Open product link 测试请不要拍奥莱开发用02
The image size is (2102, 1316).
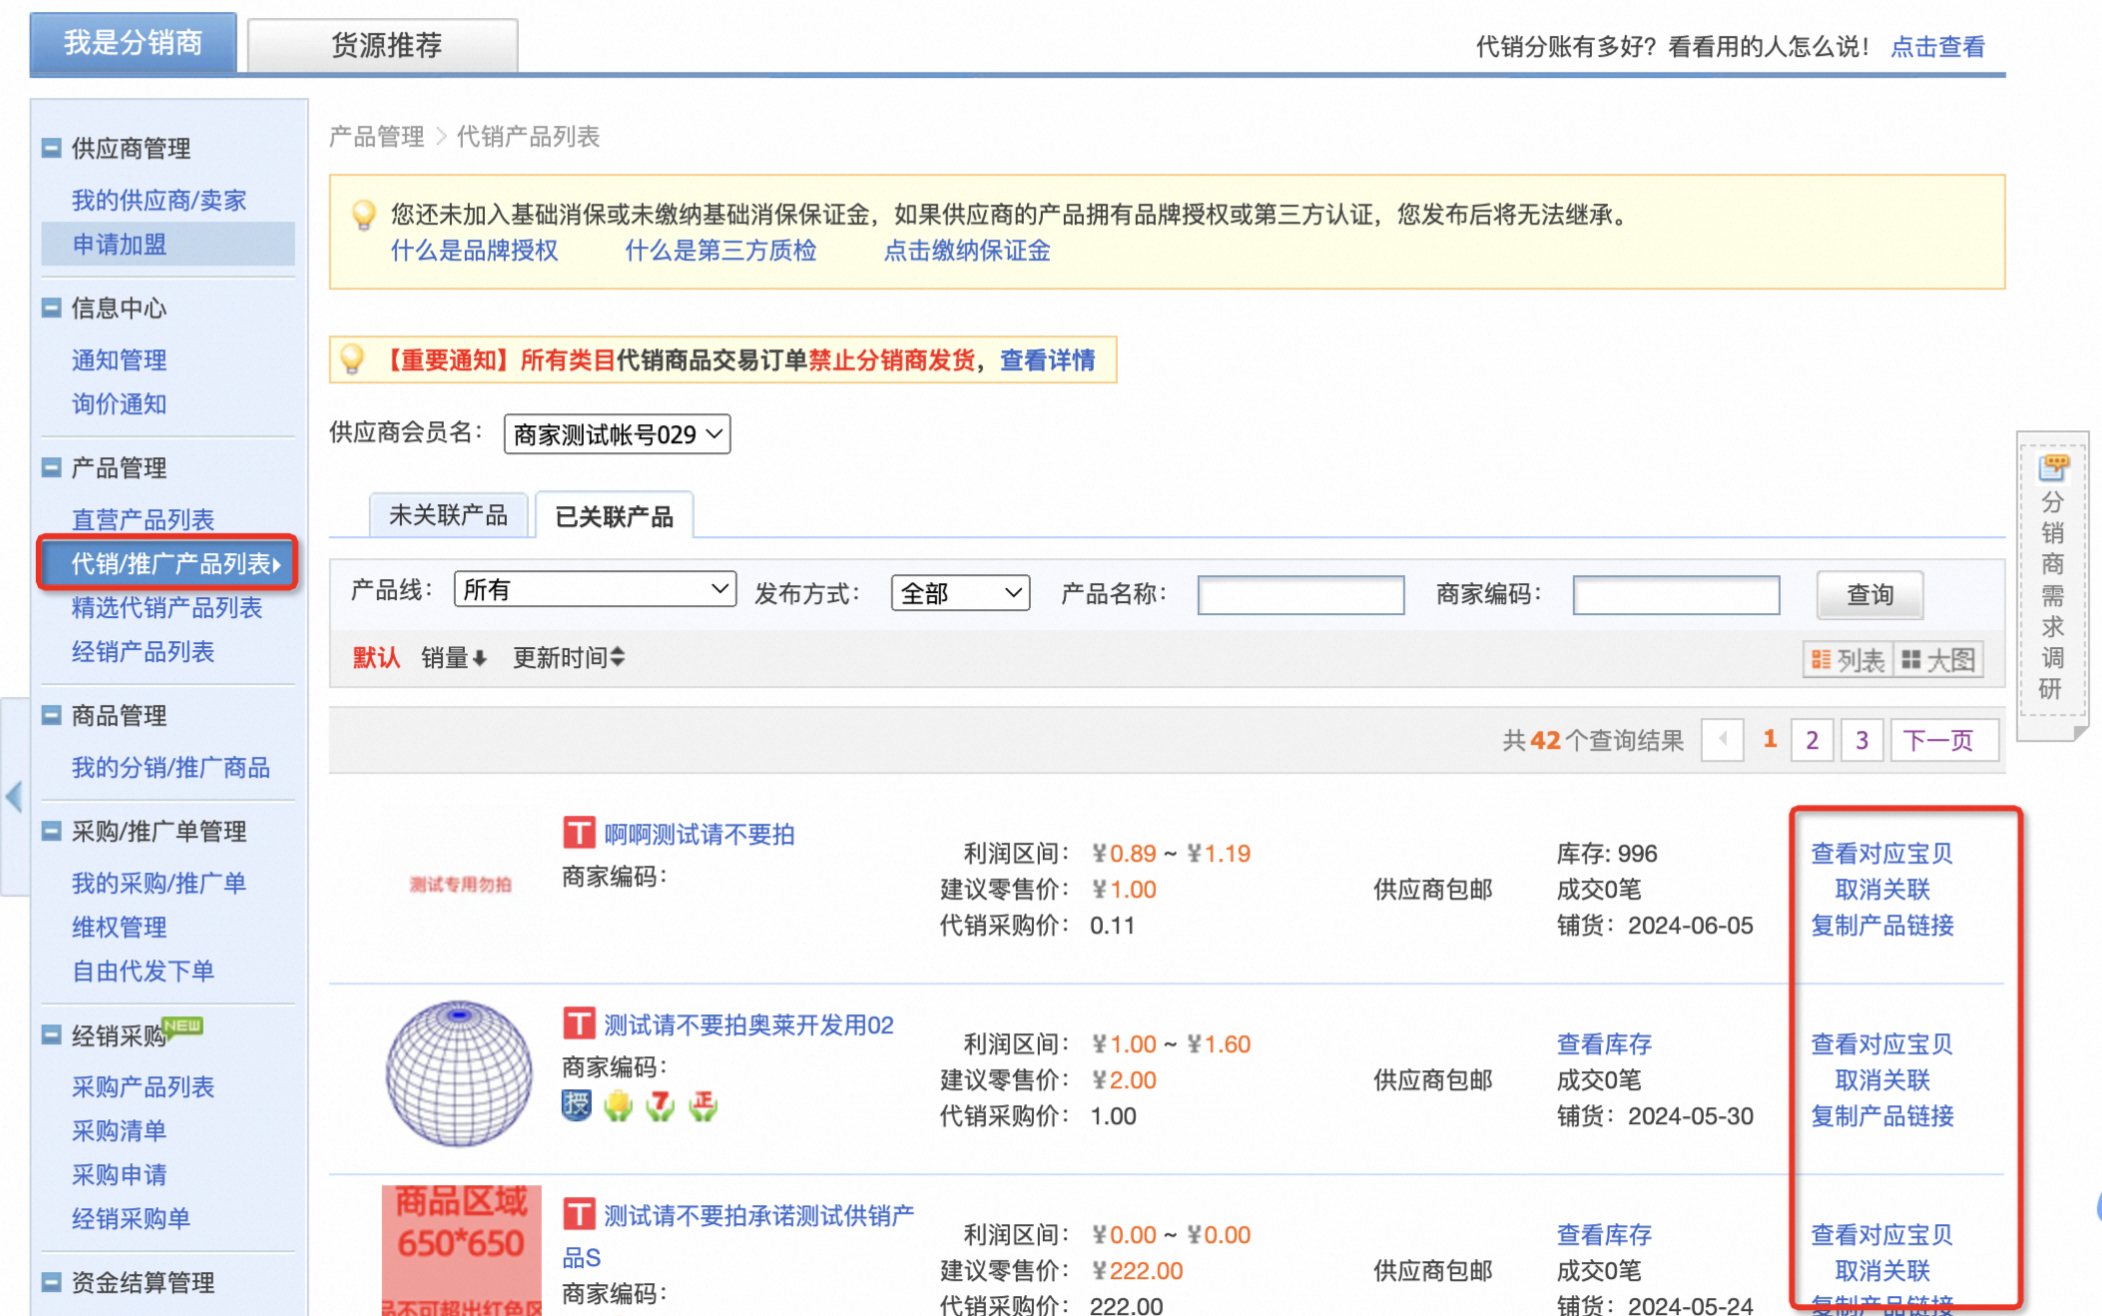(x=748, y=1025)
